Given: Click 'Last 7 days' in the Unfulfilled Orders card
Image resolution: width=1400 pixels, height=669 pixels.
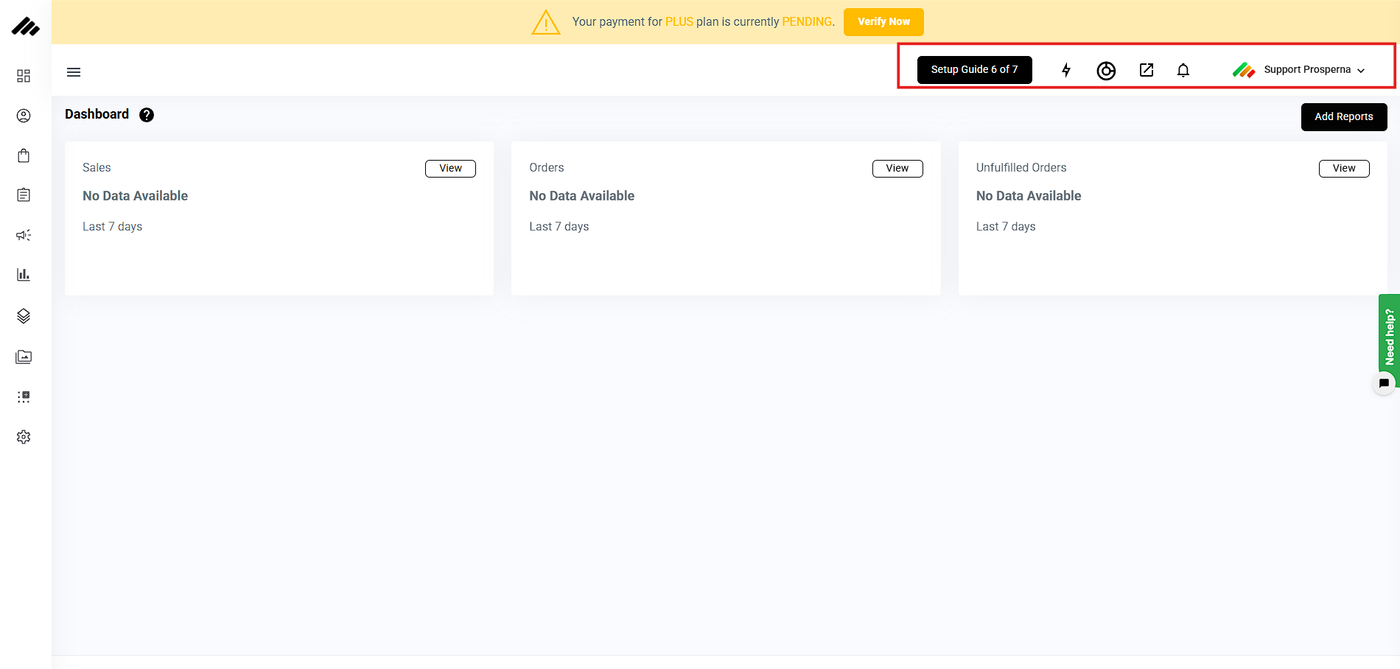Looking at the screenshot, I should click(x=1006, y=227).
